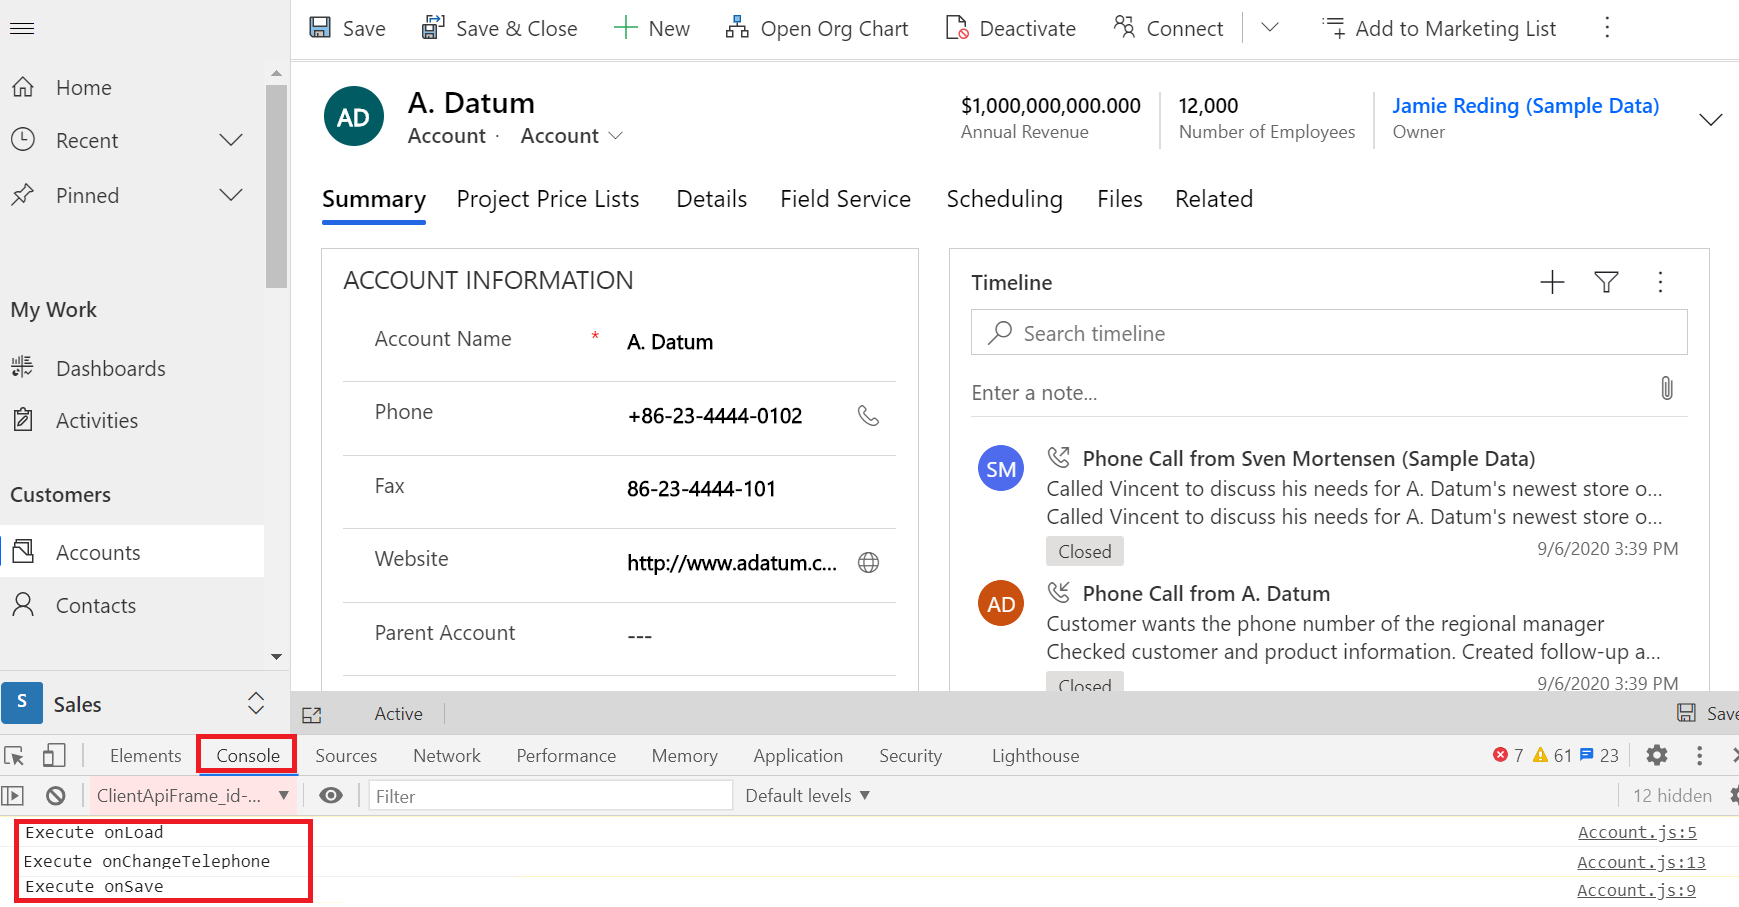Open timeline more options menu

click(x=1660, y=283)
